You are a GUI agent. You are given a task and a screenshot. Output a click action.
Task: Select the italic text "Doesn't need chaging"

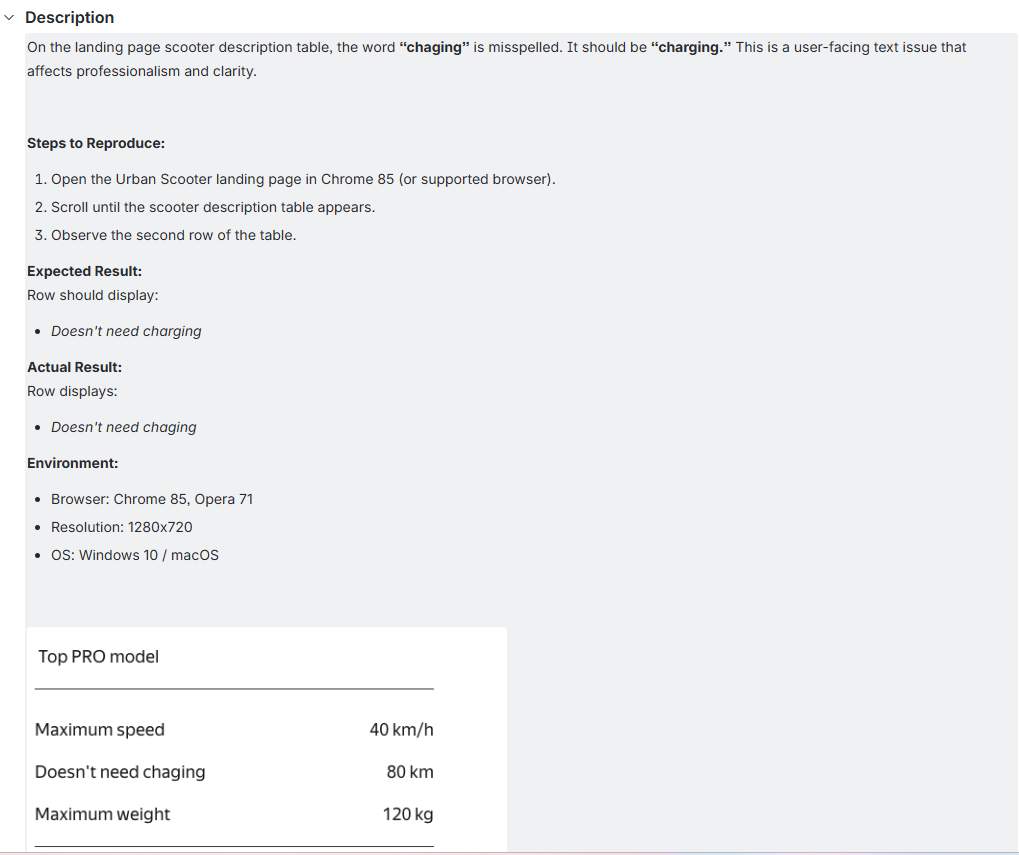[123, 427]
